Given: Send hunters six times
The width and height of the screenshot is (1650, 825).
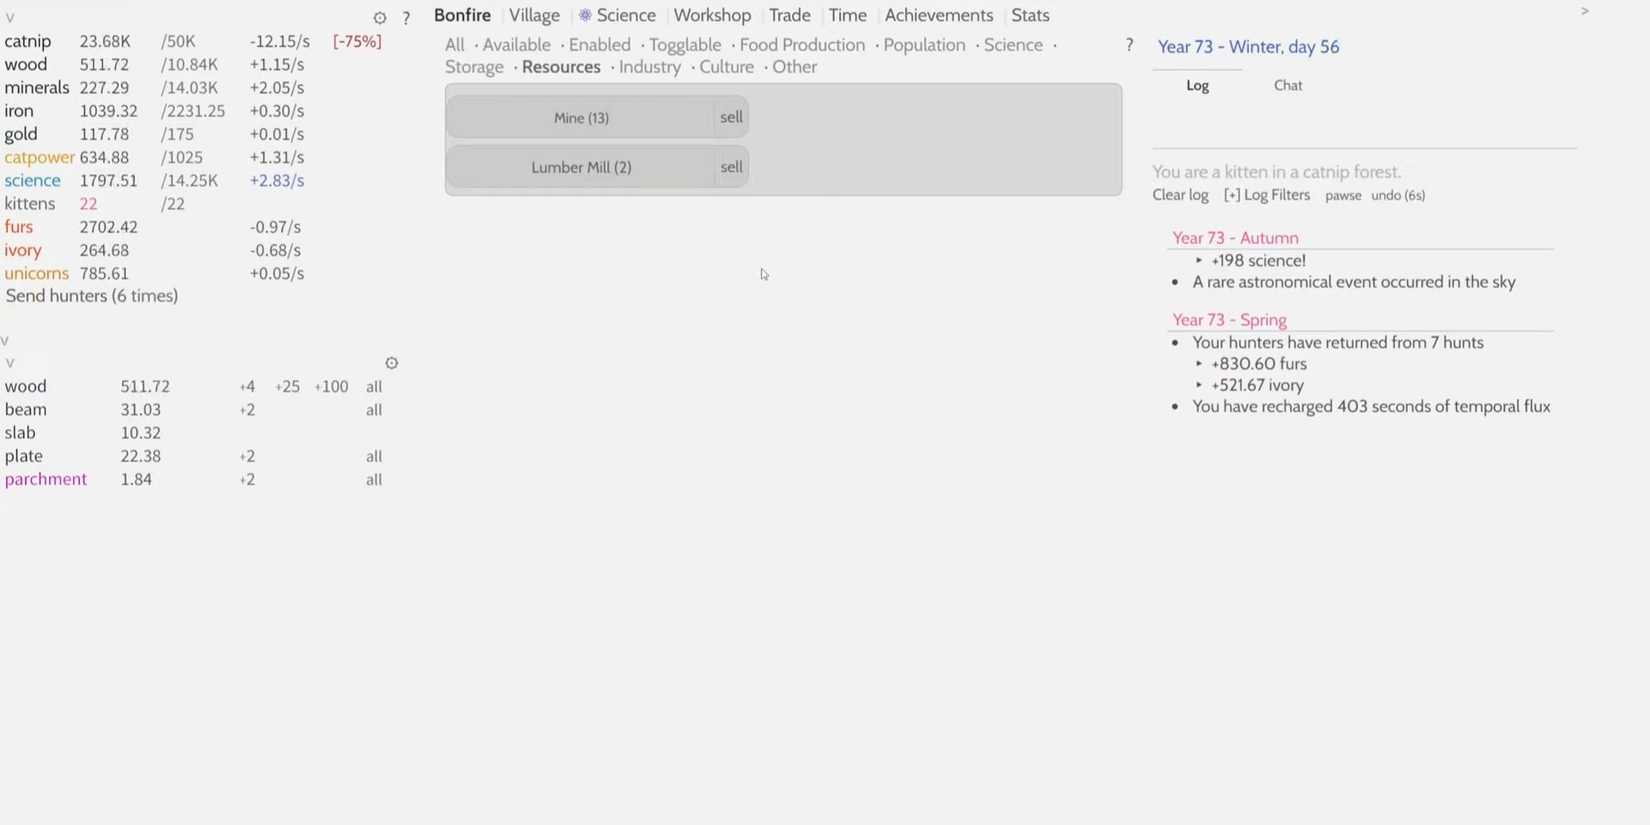Looking at the screenshot, I should [x=92, y=296].
